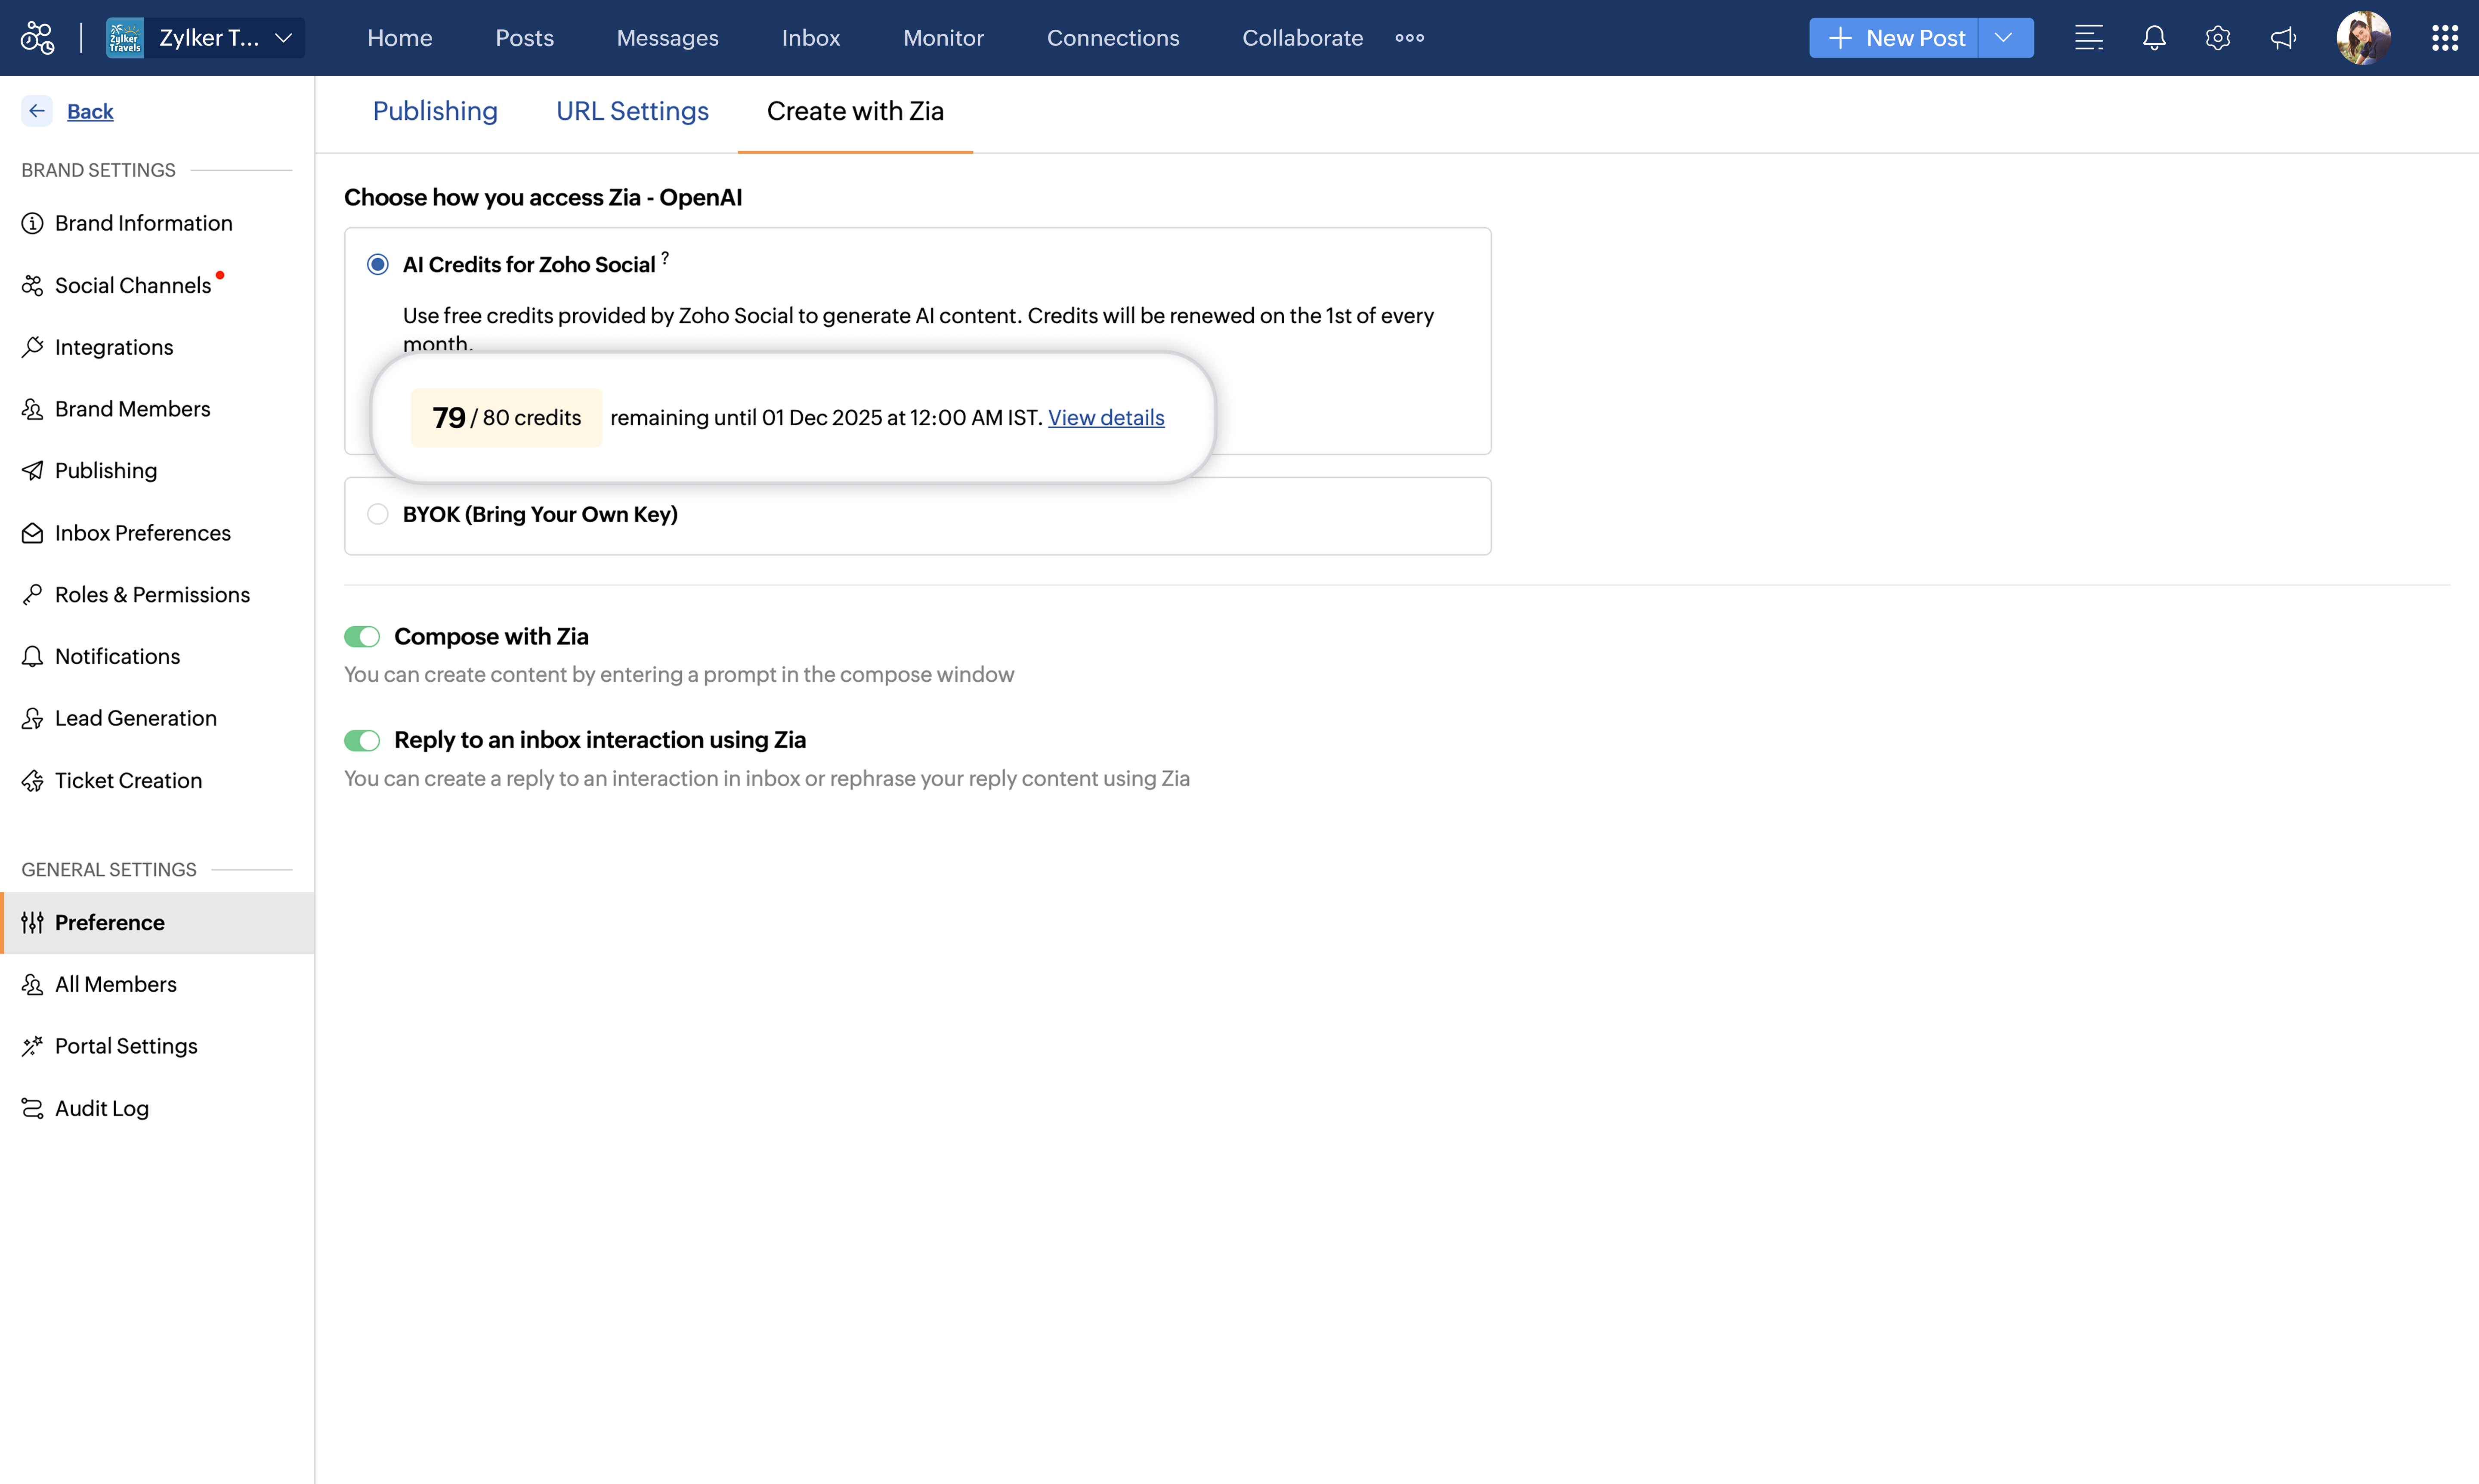Disable the Compose with Zia toggle

coord(362,637)
